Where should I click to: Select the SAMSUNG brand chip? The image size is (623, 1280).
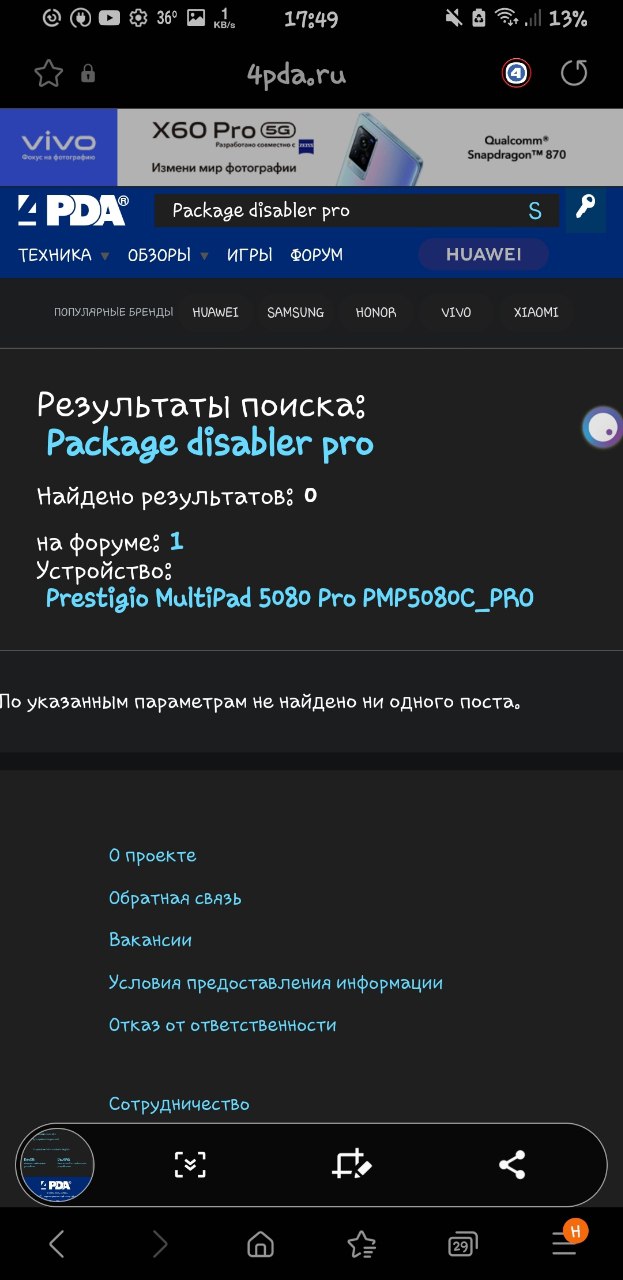[x=295, y=312]
